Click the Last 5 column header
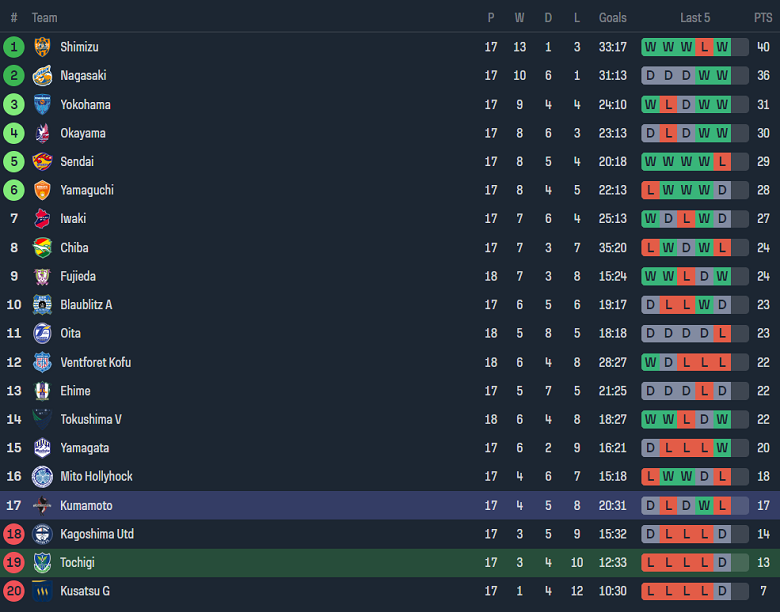 click(695, 18)
